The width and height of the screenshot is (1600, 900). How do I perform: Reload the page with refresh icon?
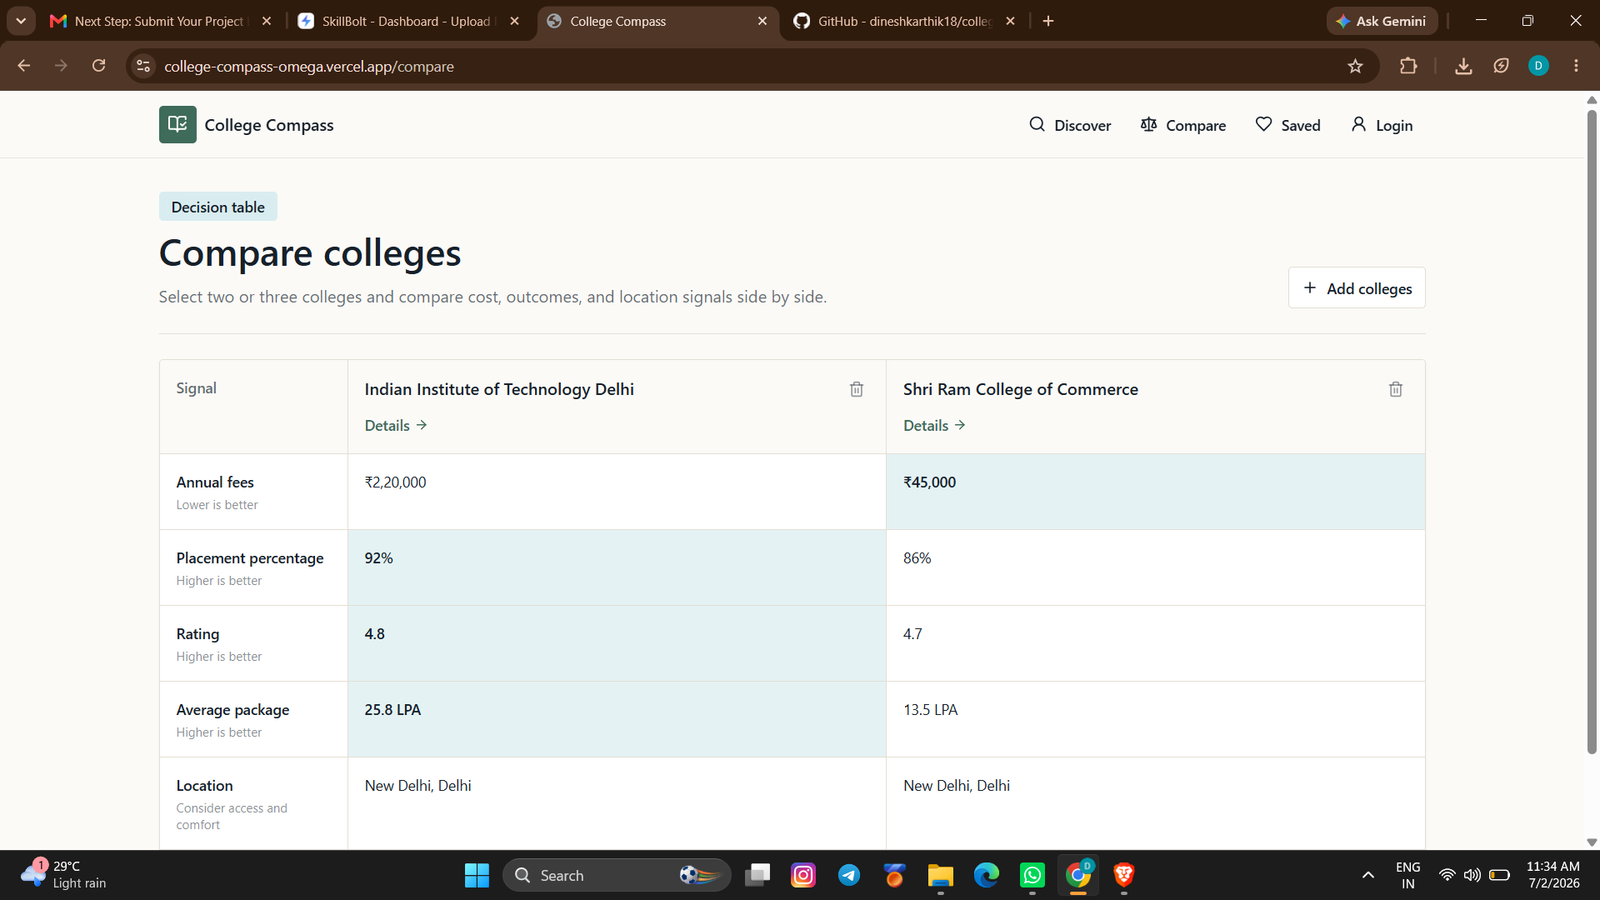pyautogui.click(x=99, y=66)
